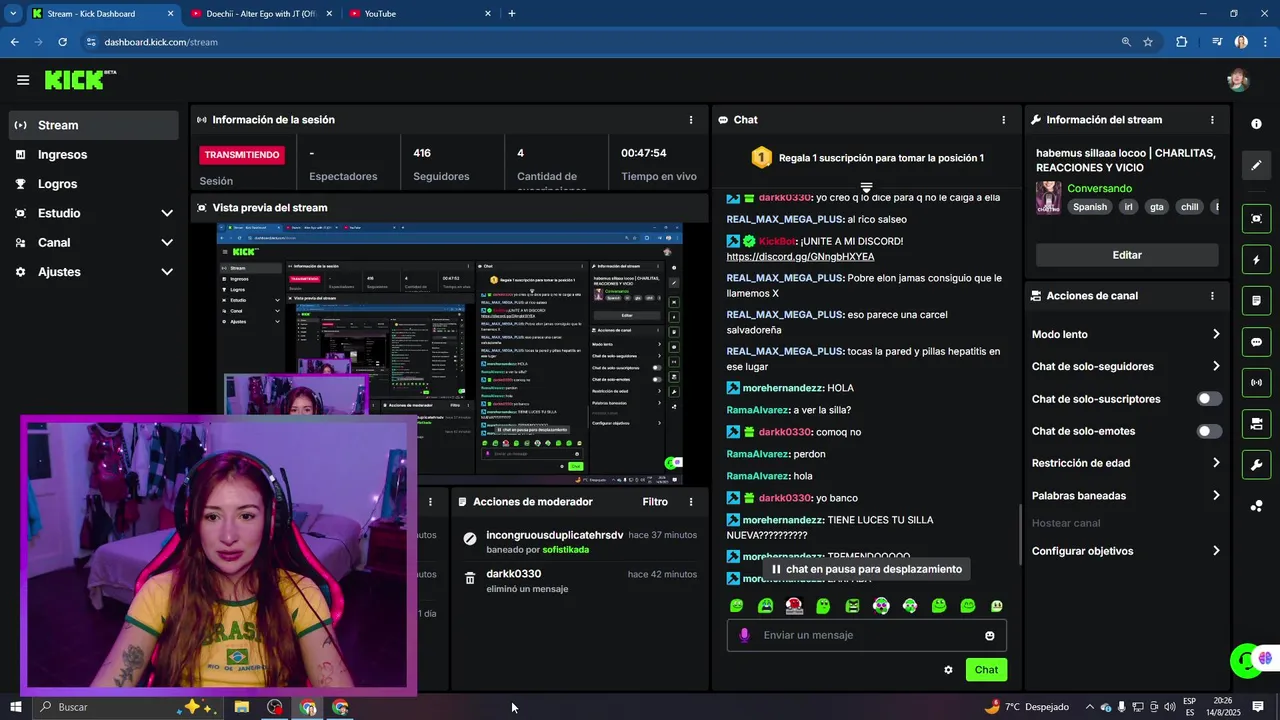Bookmark this page with the star icon
1280x720 pixels.
point(1148,42)
